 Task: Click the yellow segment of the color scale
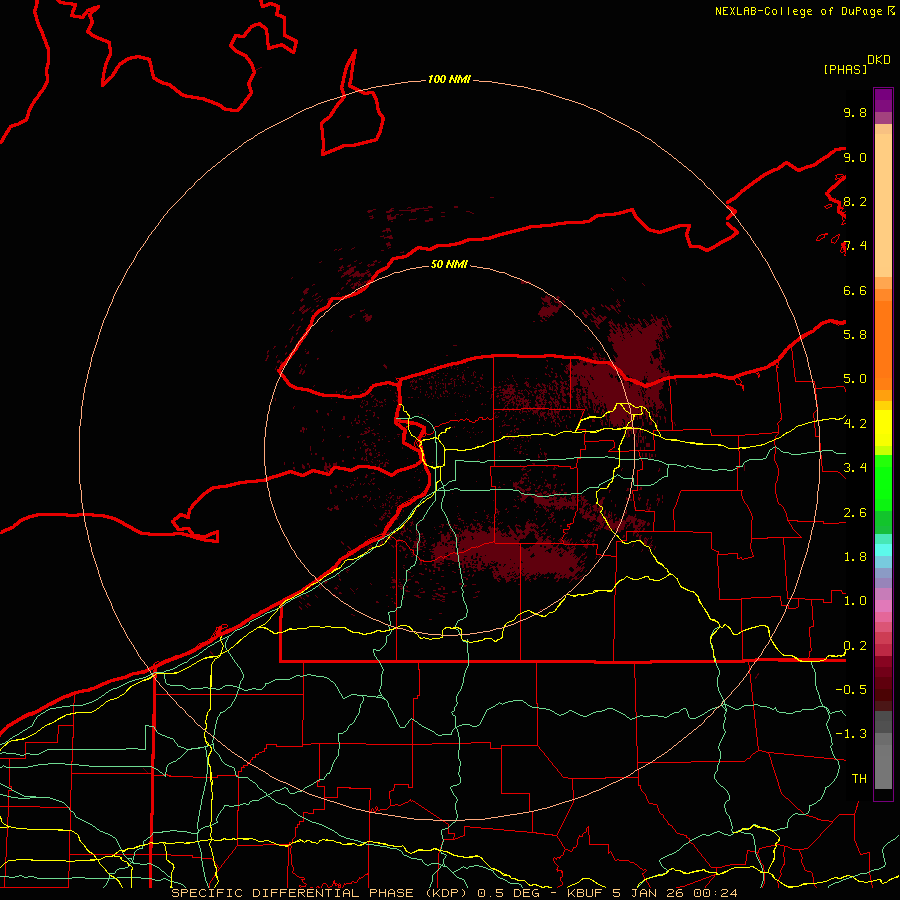pyautogui.click(x=883, y=428)
